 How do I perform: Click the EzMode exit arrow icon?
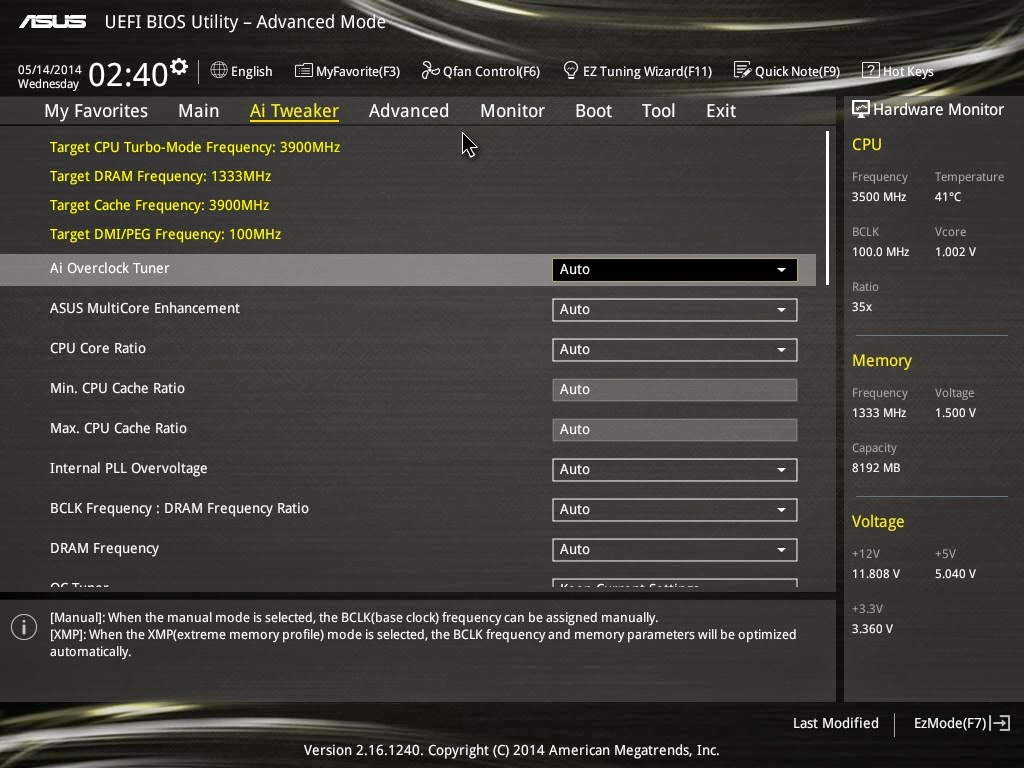[1000, 723]
